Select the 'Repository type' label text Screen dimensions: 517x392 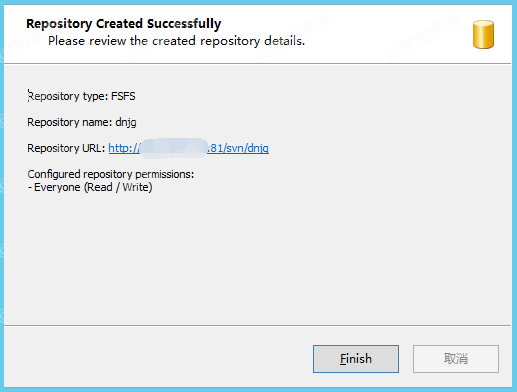(68, 96)
